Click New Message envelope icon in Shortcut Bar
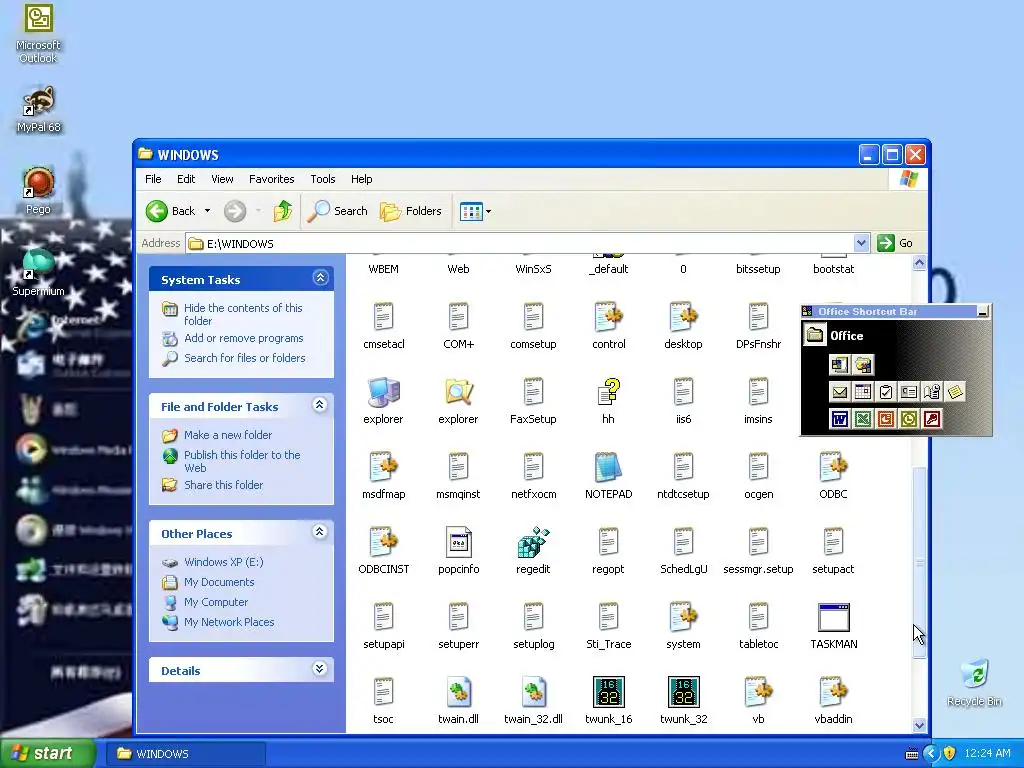The height and width of the screenshot is (768, 1024). pyautogui.click(x=840, y=392)
